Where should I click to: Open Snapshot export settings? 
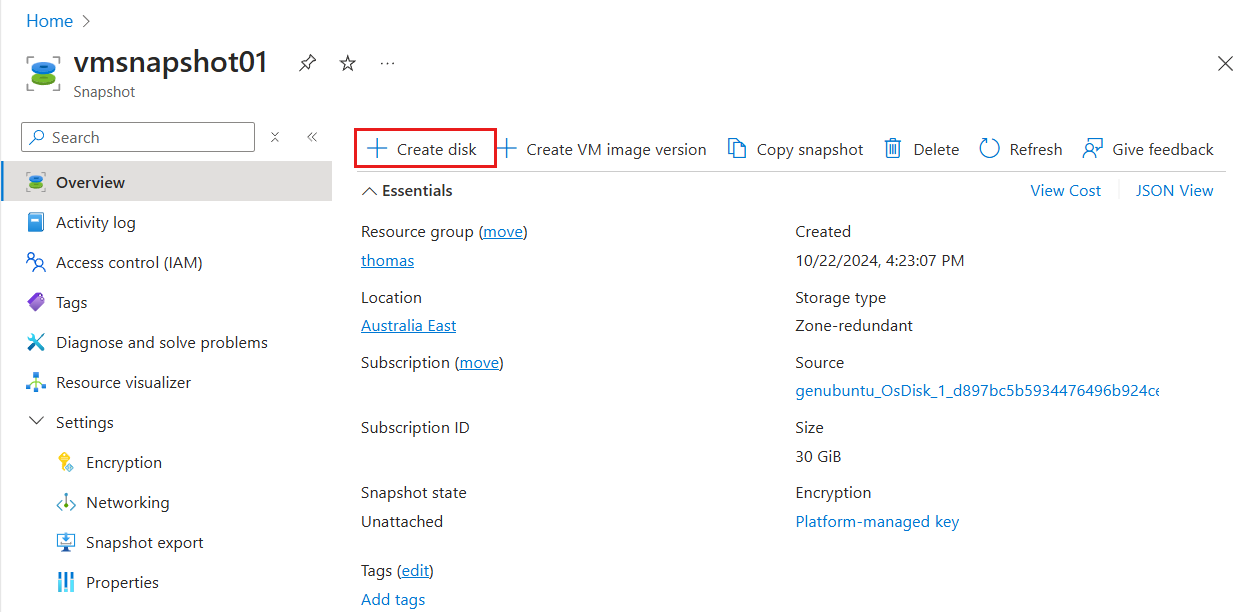click(141, 542)
